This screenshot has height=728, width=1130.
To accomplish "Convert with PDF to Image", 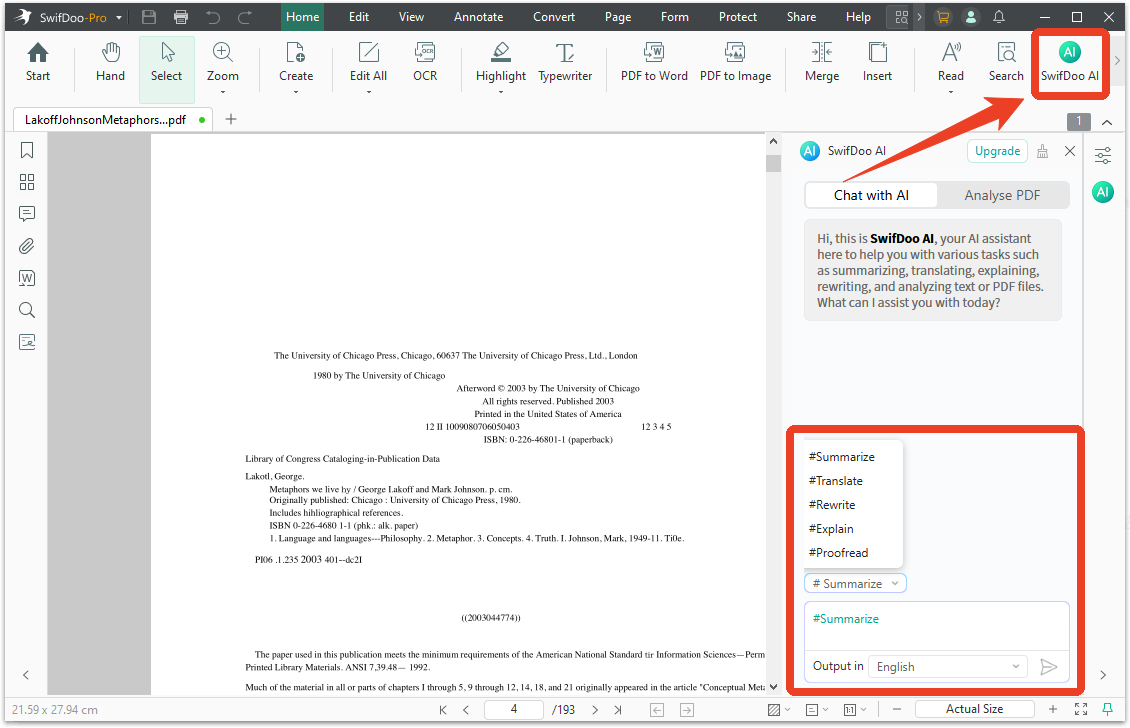I will (x=735, y=63).
